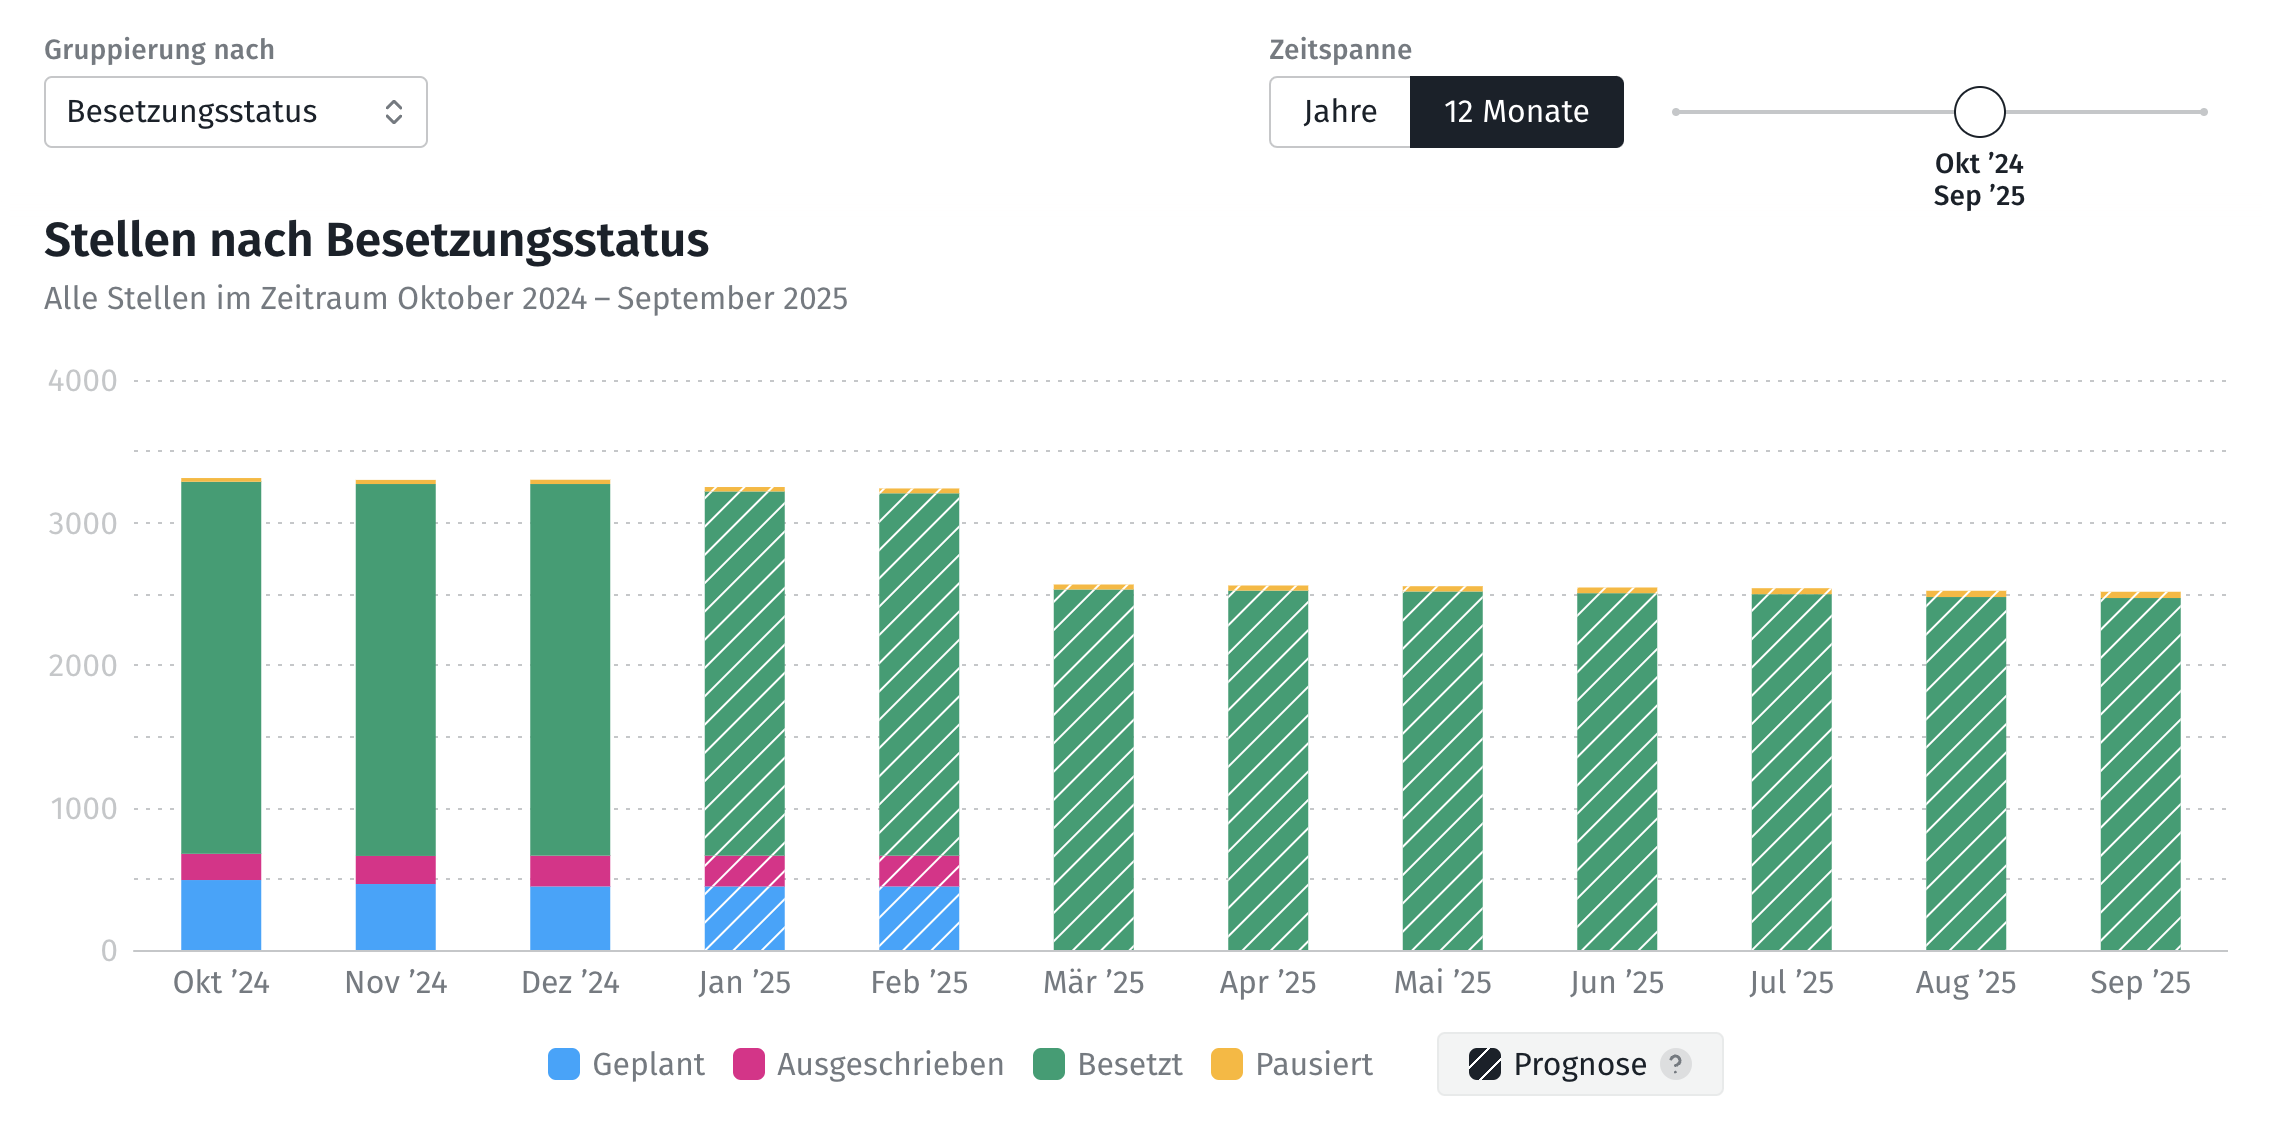Switch time span to Jahre
This screenshot has width=2272, height=1138.
pos(1340,112)
